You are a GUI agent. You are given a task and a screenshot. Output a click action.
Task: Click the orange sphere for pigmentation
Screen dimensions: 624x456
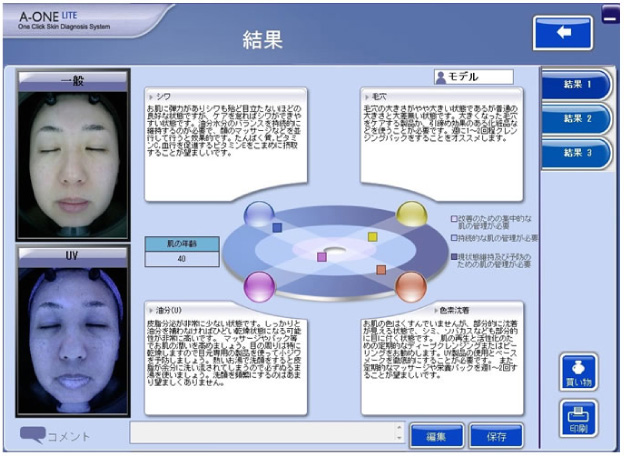(x=411, y=286)
